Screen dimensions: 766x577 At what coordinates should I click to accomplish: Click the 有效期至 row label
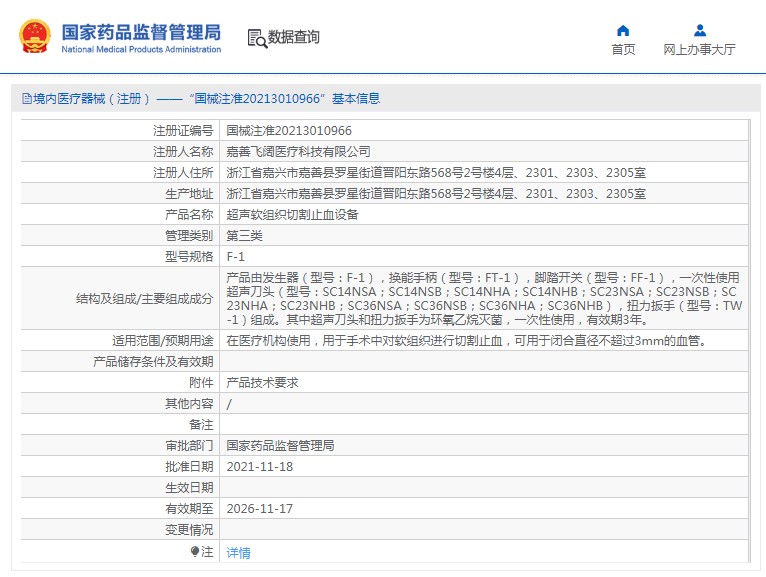[x=189, y=509]
